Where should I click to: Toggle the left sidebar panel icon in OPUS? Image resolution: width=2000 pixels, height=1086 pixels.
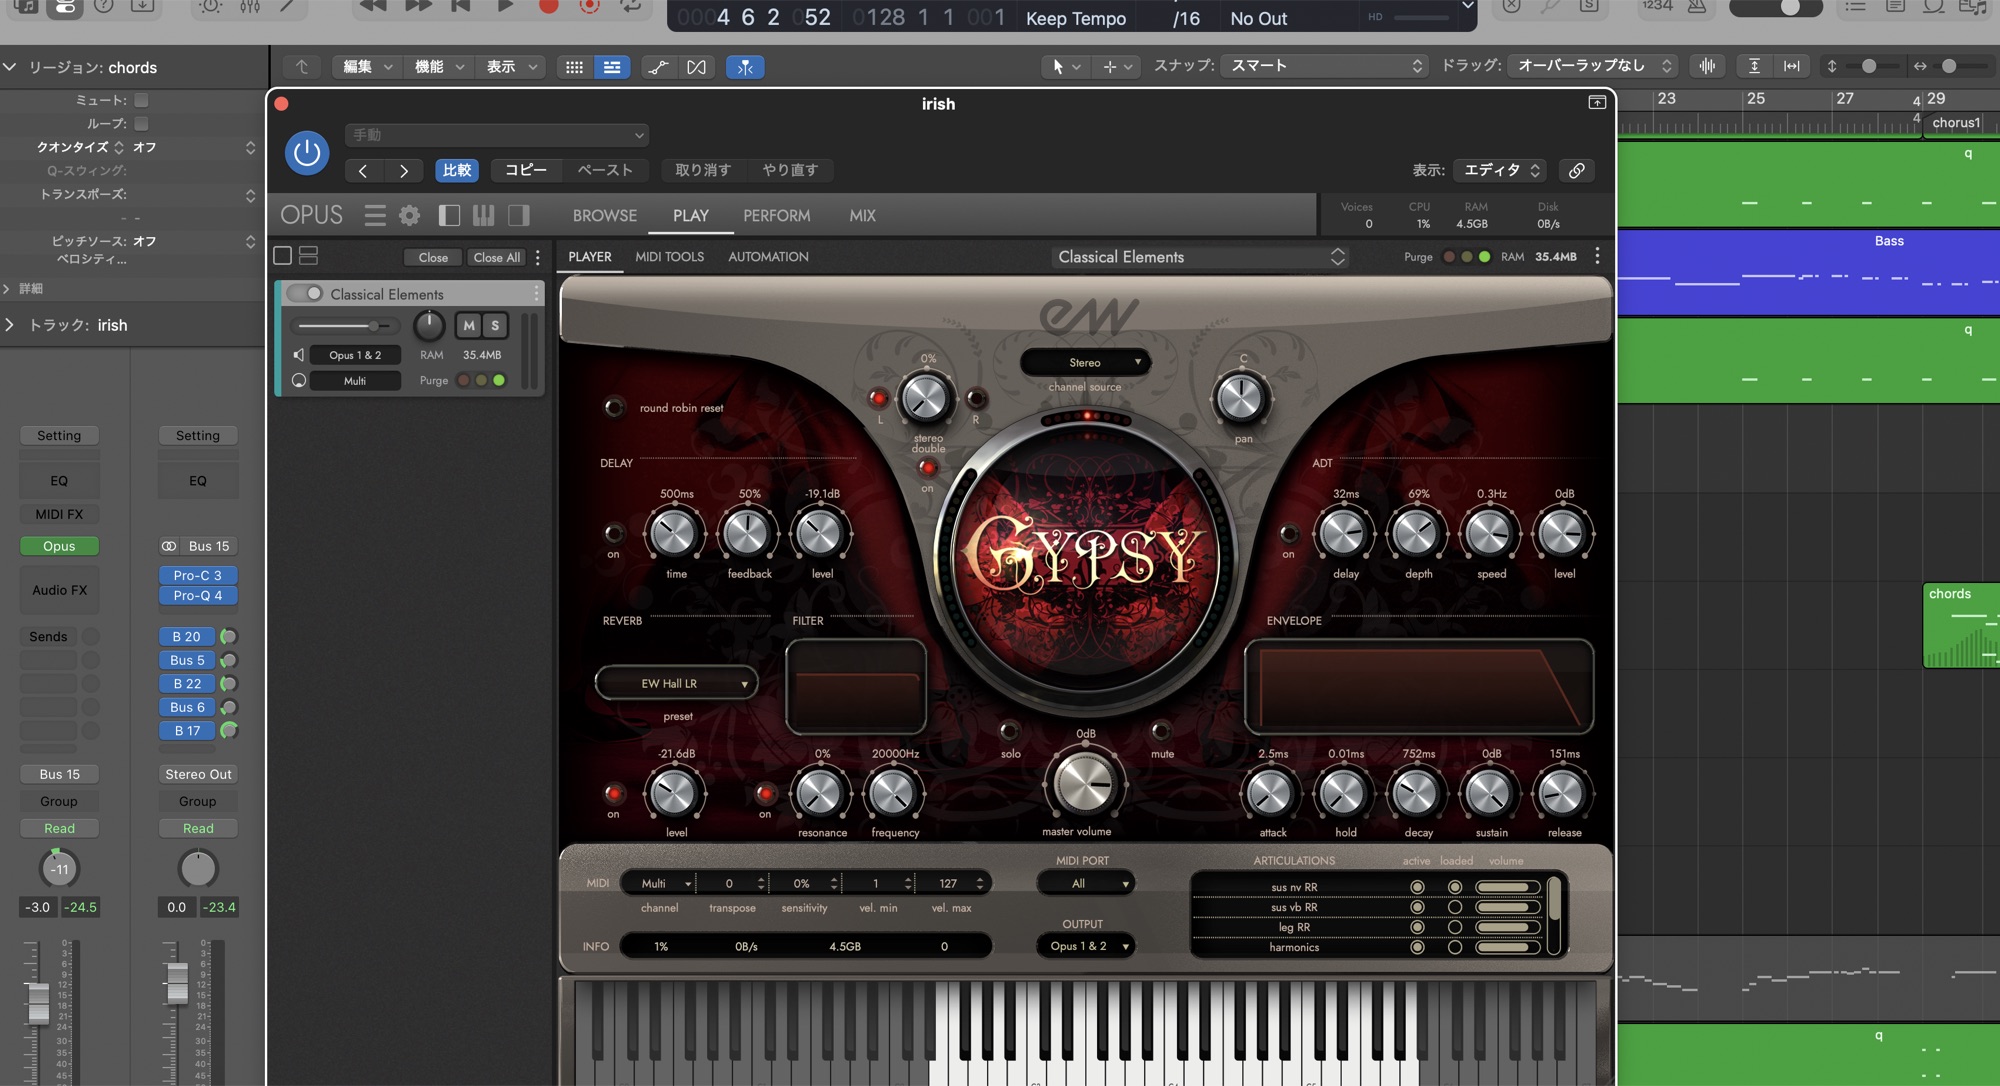pos(449,215)
